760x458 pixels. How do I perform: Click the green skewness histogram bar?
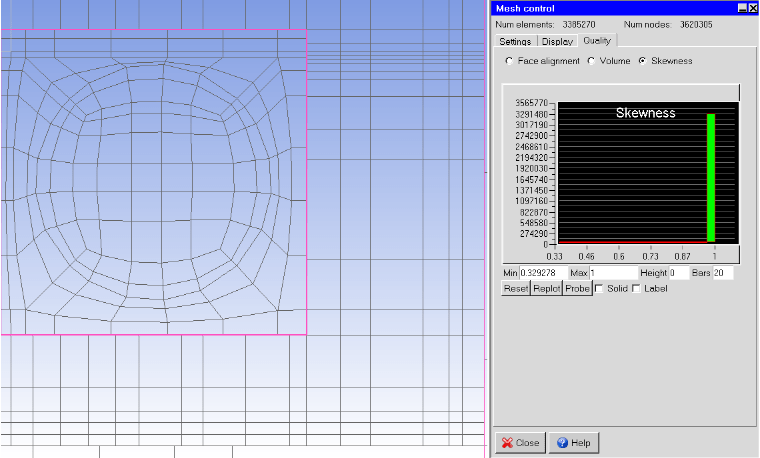coord(711,178)
